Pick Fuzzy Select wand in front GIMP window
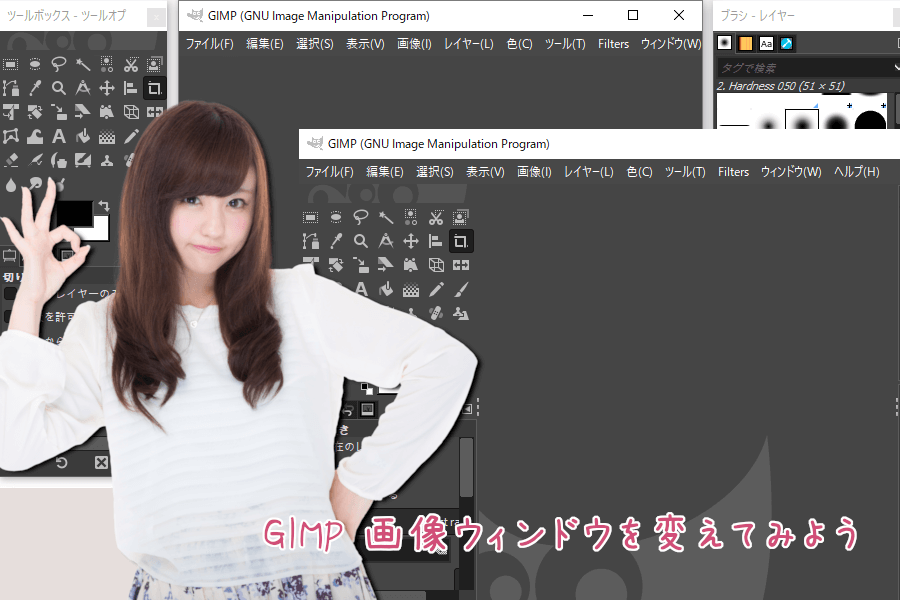900x600 pixels. click(386, 217)
